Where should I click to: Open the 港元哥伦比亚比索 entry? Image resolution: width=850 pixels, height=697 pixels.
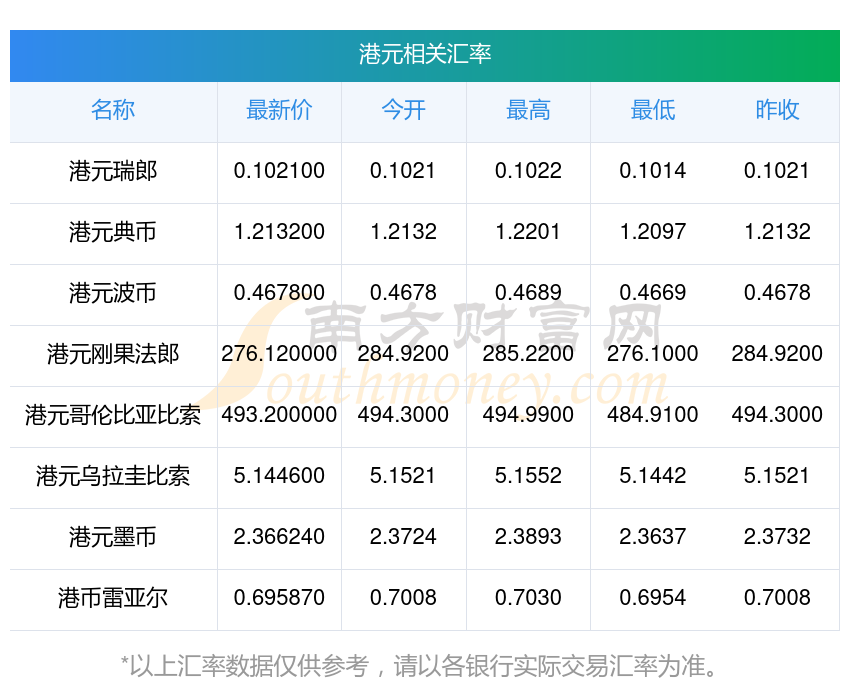click(113, 415)
